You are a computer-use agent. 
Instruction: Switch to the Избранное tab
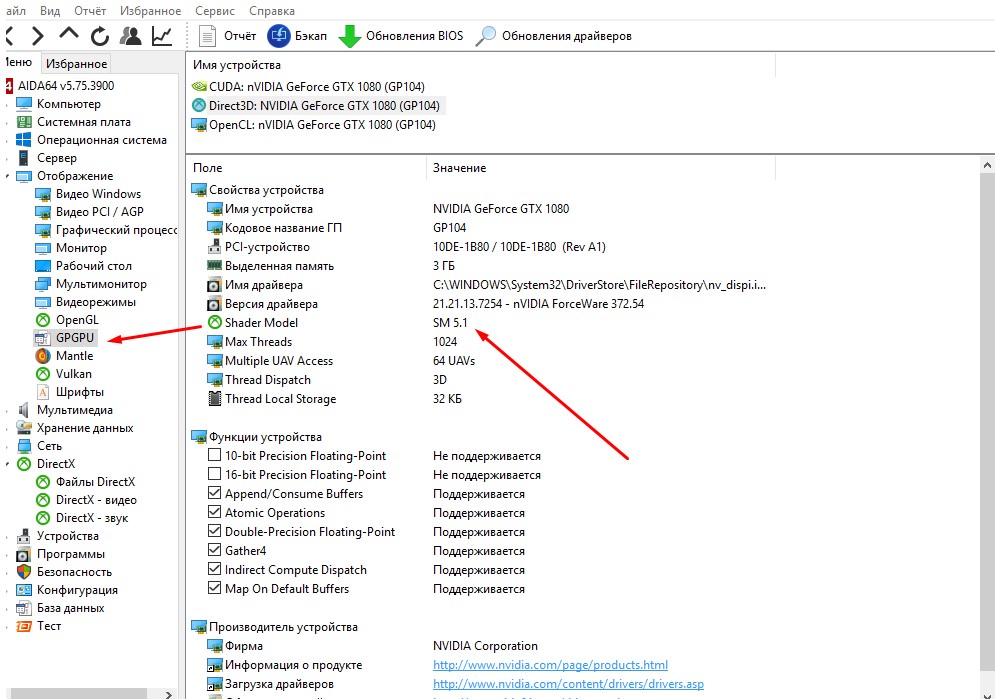76,64
